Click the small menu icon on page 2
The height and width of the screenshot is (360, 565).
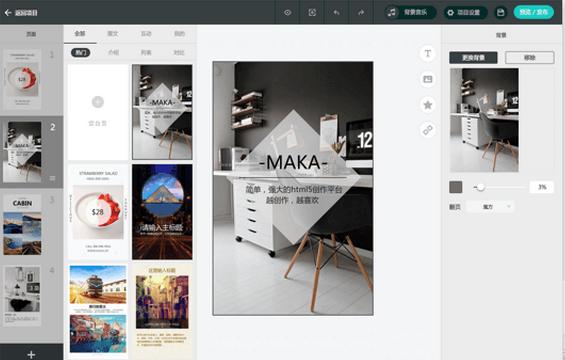(52, 178)
